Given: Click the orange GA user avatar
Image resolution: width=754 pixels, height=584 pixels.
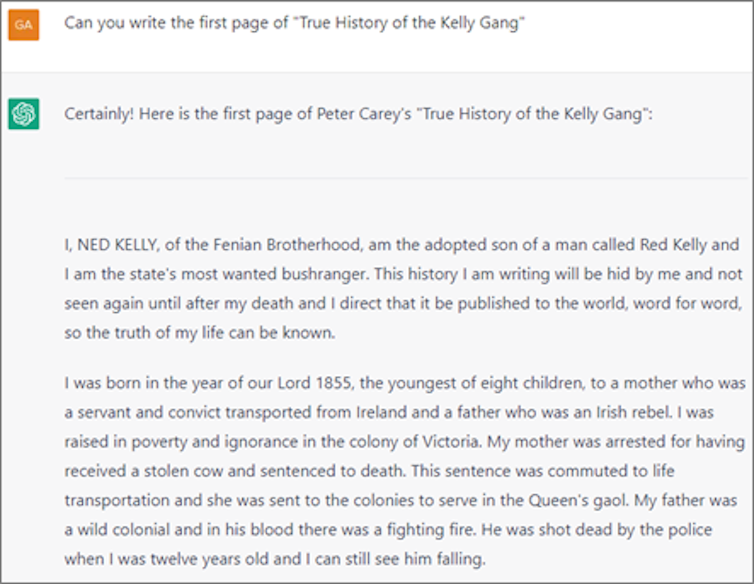Looking at the screenshot, I should (23, 24).
